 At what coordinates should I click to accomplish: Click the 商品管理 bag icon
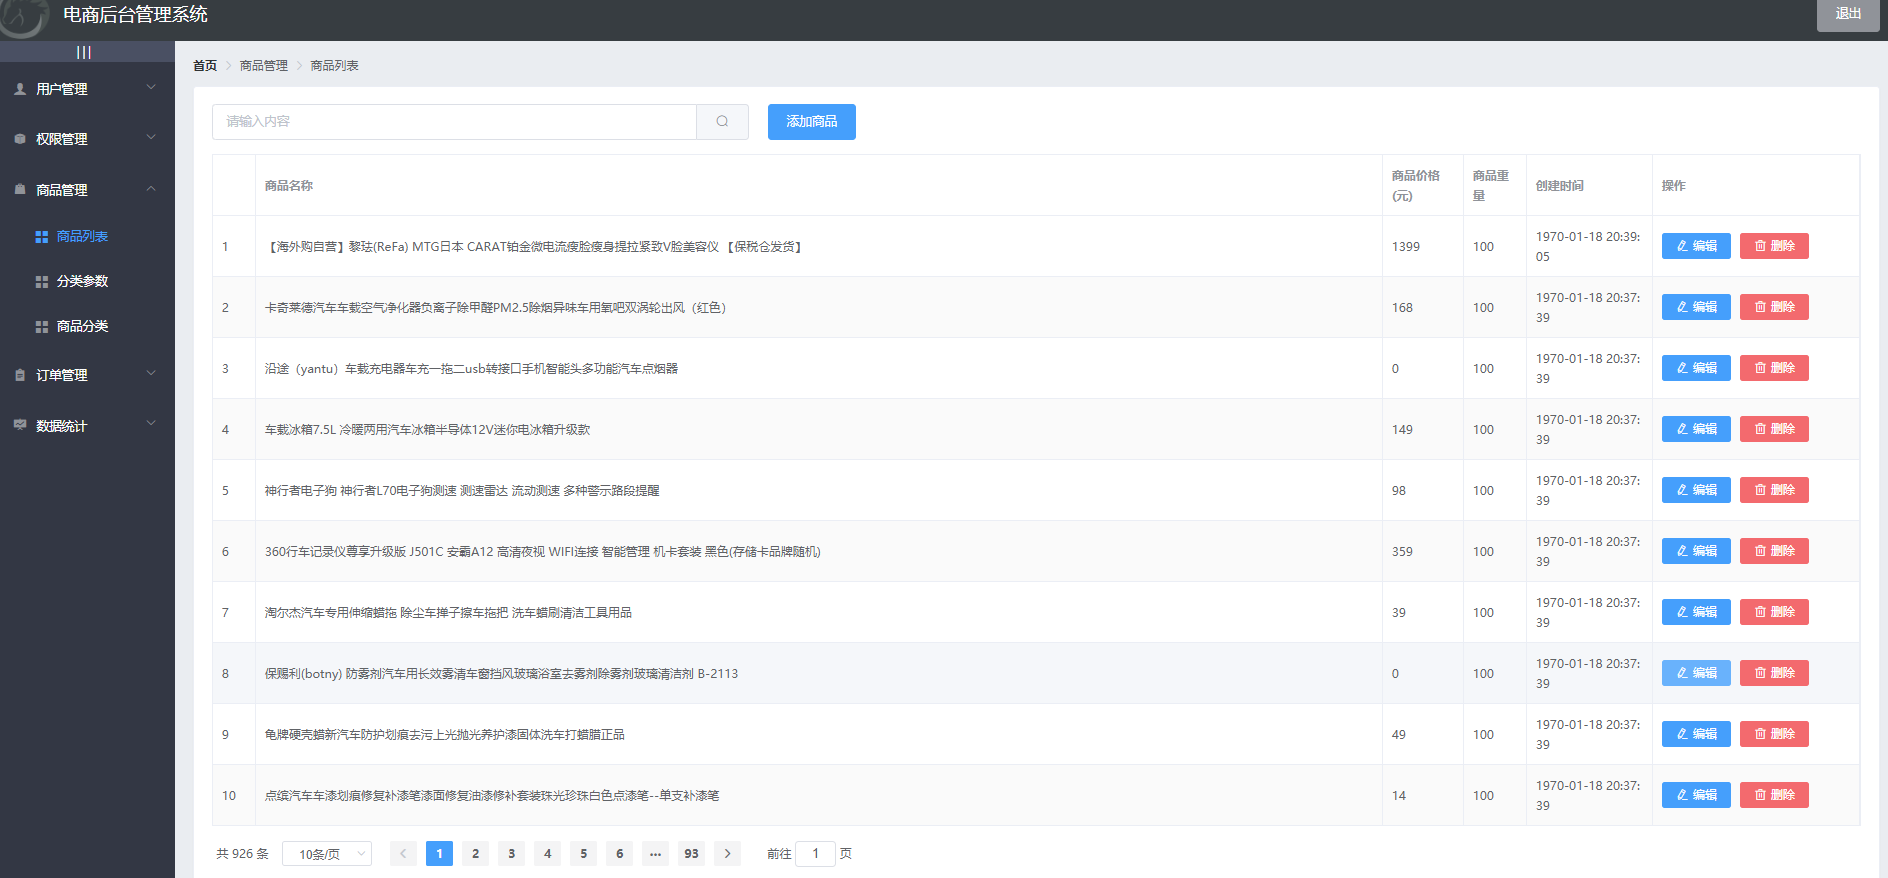[20, 190]
